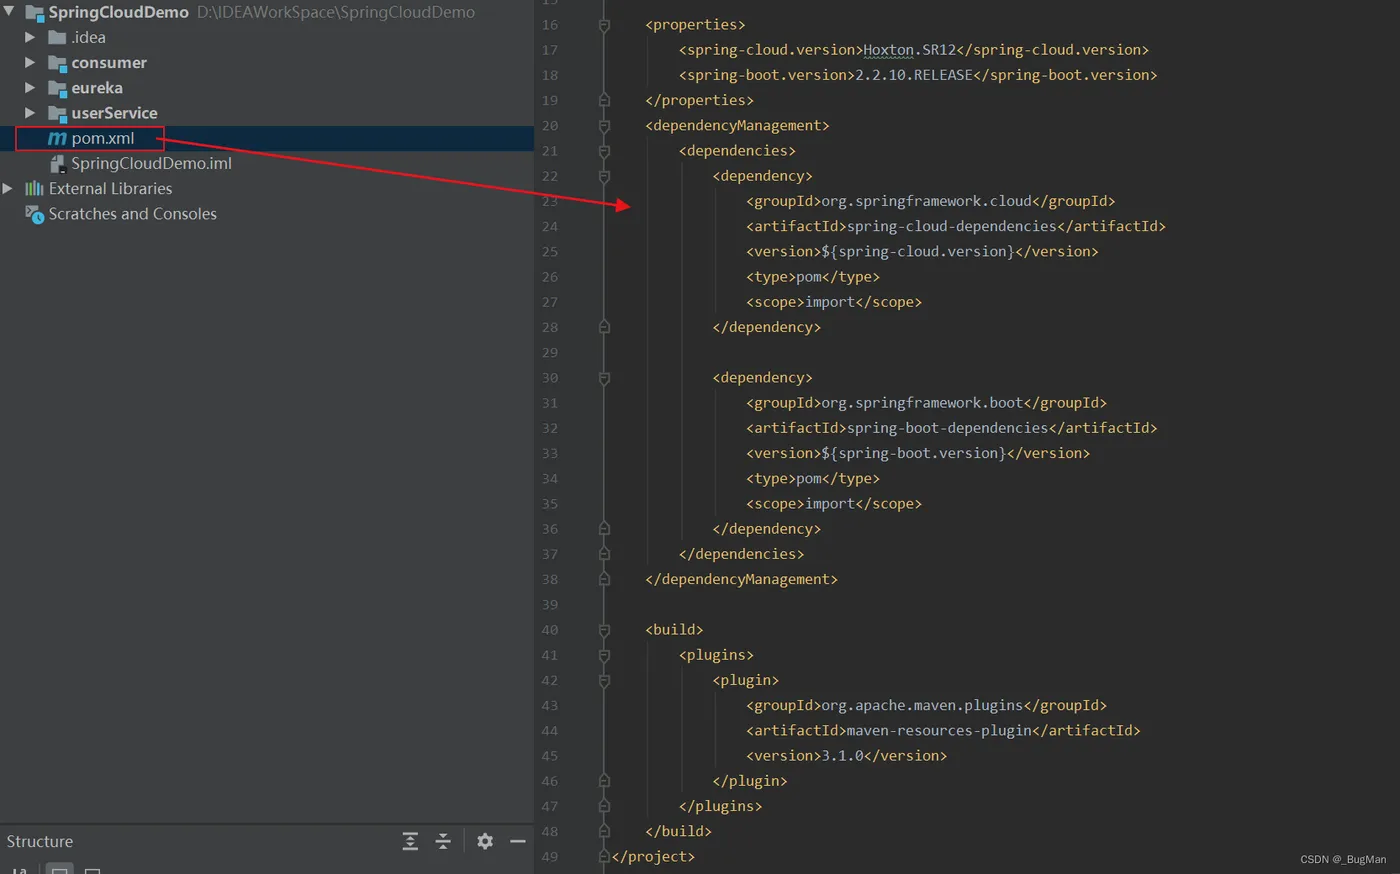Image resolution: width=1400 pixels, height=874 pixels.
Task: Fold the plugins block at line 41
Action: pos(604,655)
